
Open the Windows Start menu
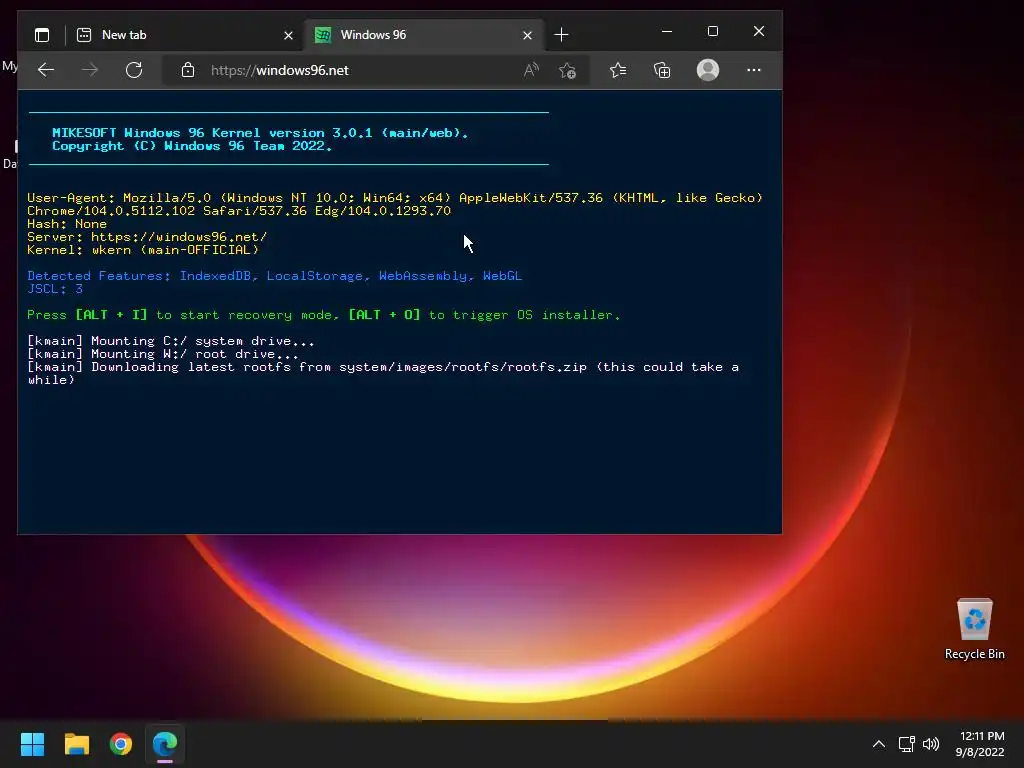32,744
